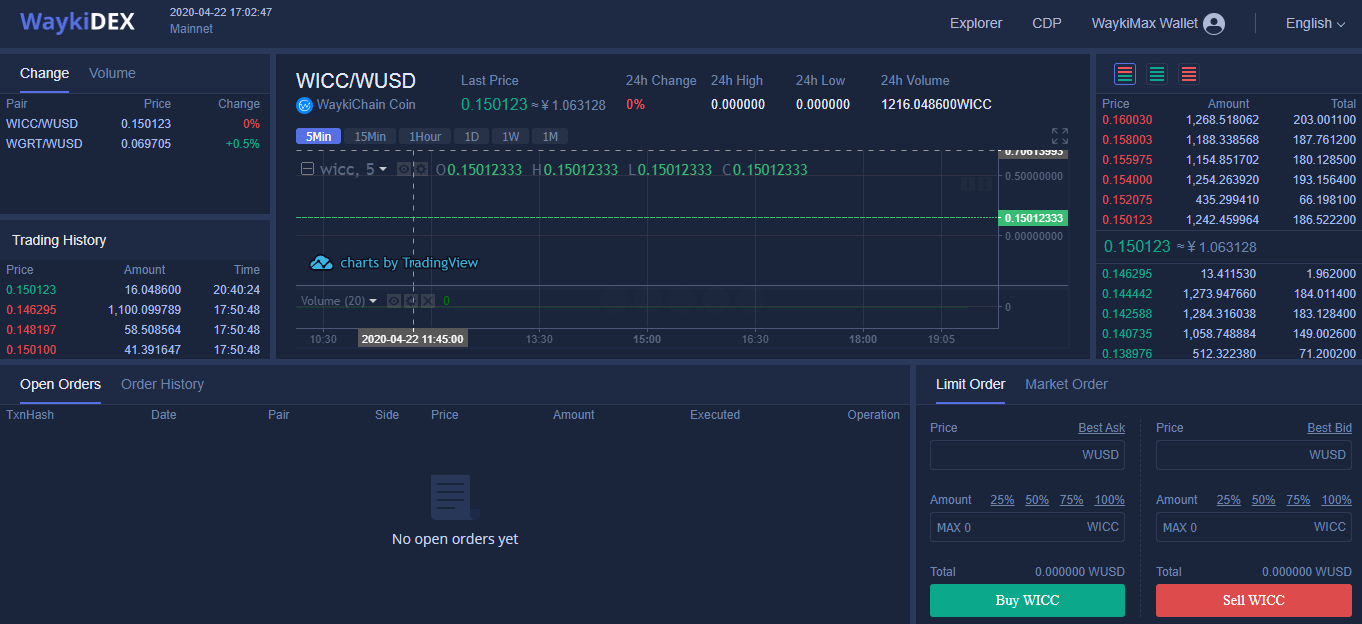Click the TradingView cloud logo
1362x624 pixels.
(321, 263)
